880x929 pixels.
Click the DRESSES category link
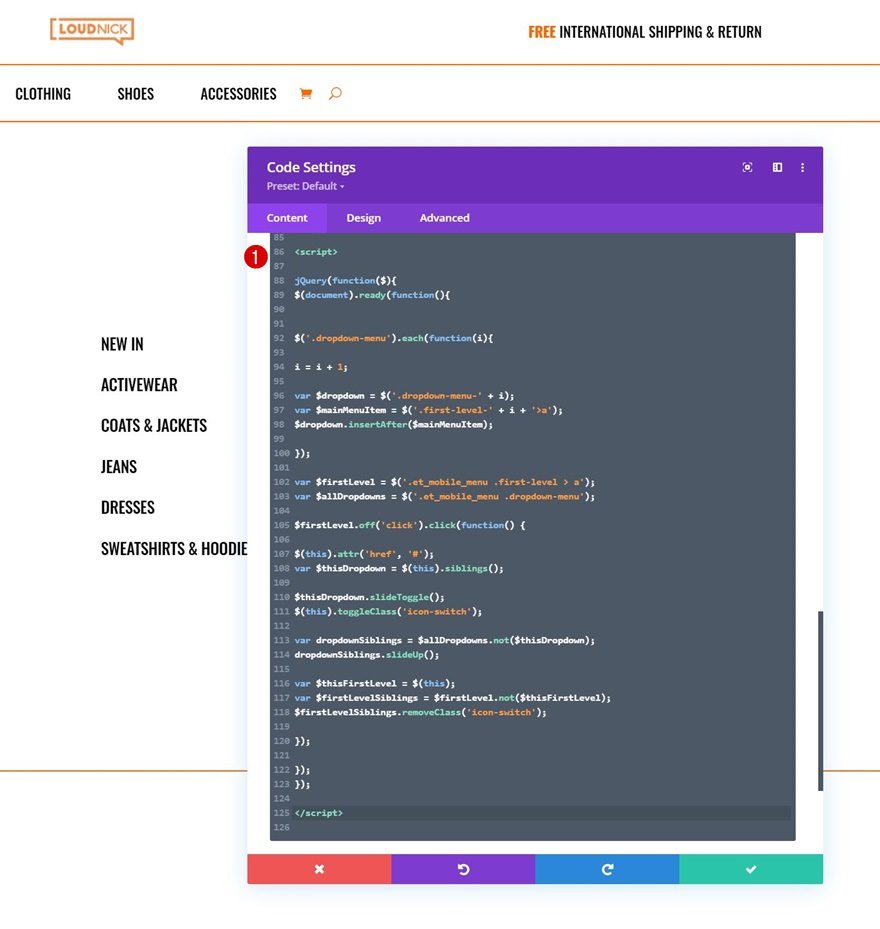(x=128, y=507)
